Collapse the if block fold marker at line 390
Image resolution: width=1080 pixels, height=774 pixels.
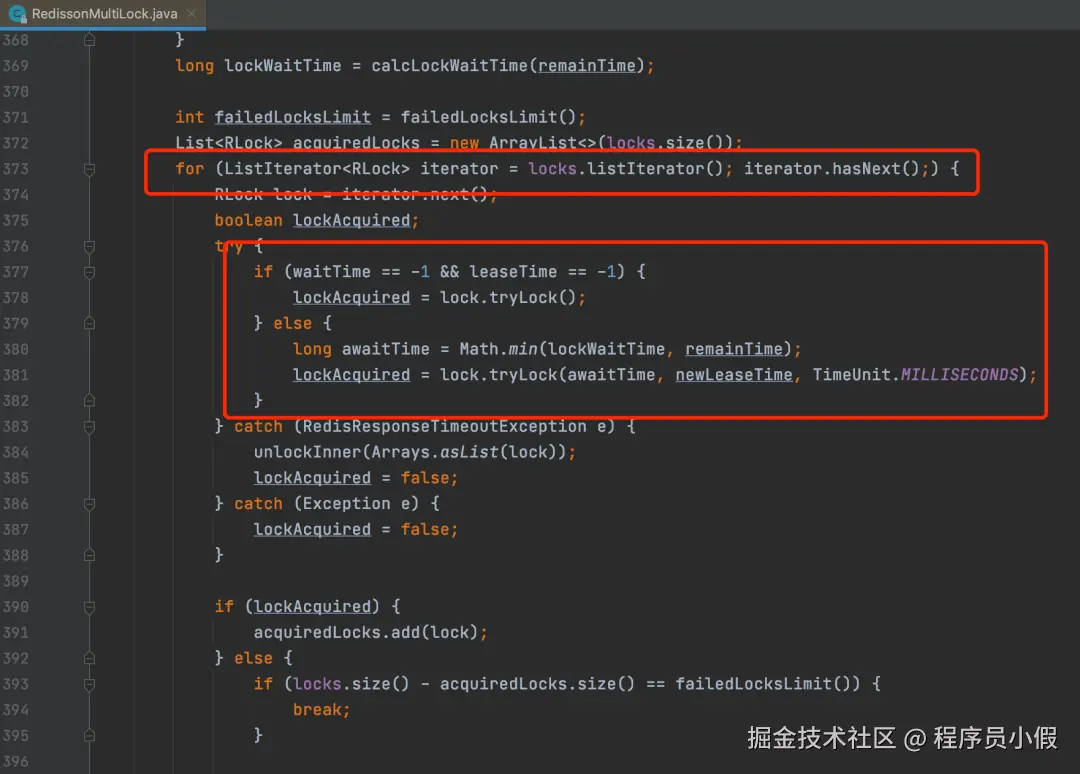coord(88,606)
